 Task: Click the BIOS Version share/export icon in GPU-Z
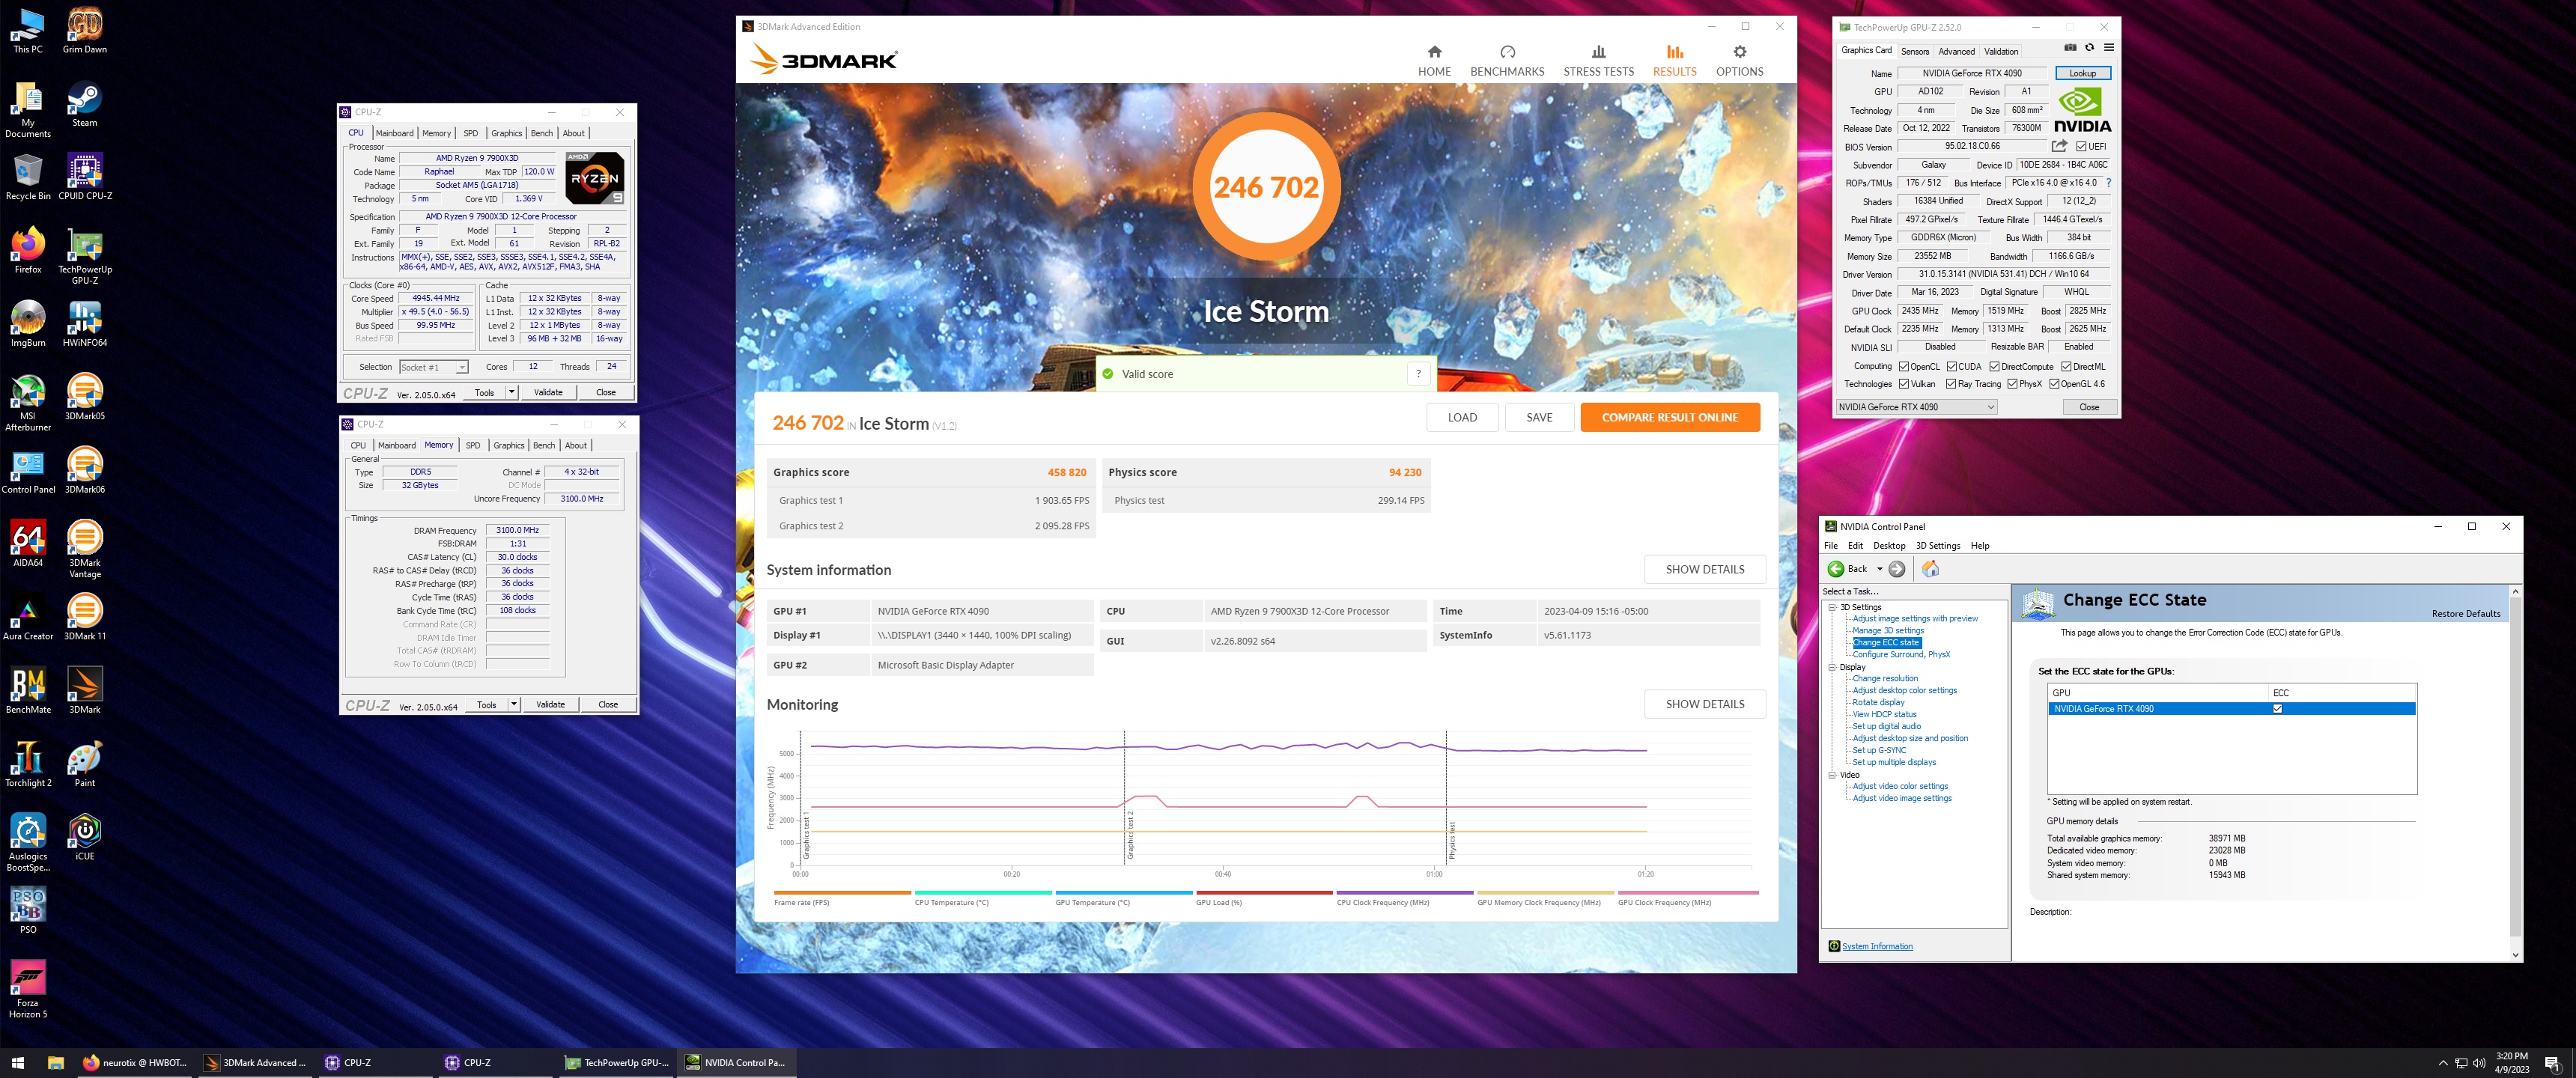(x=2059, y=146)
